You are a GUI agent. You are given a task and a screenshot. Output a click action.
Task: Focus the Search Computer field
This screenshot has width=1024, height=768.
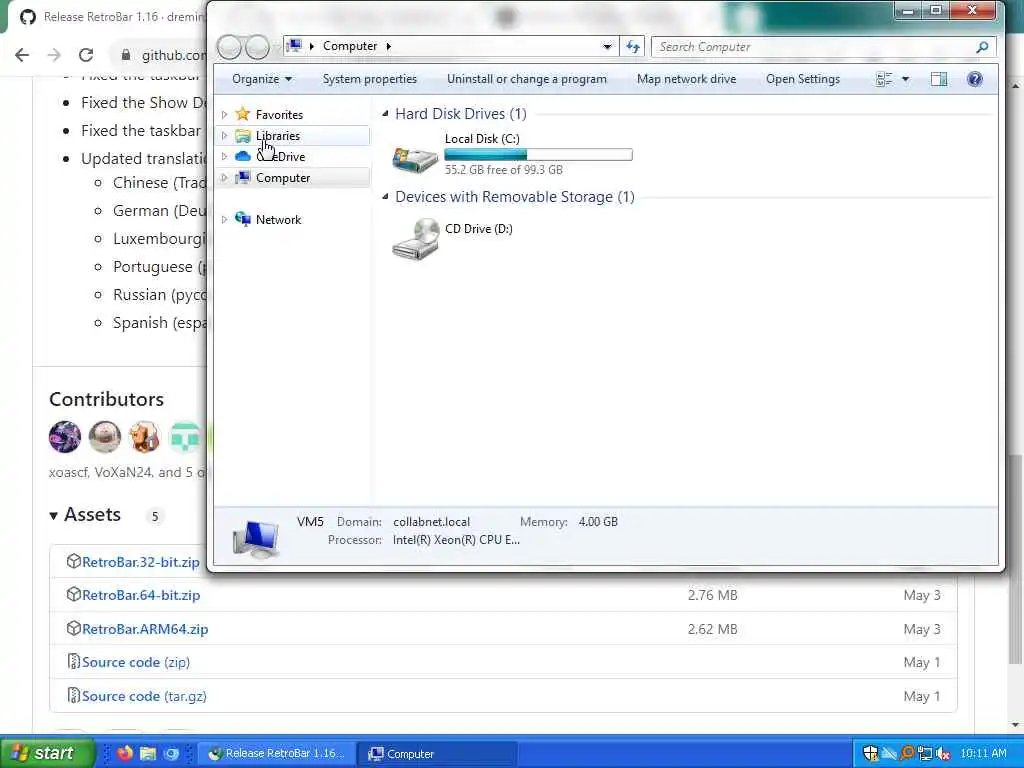(x=815, y=47)
